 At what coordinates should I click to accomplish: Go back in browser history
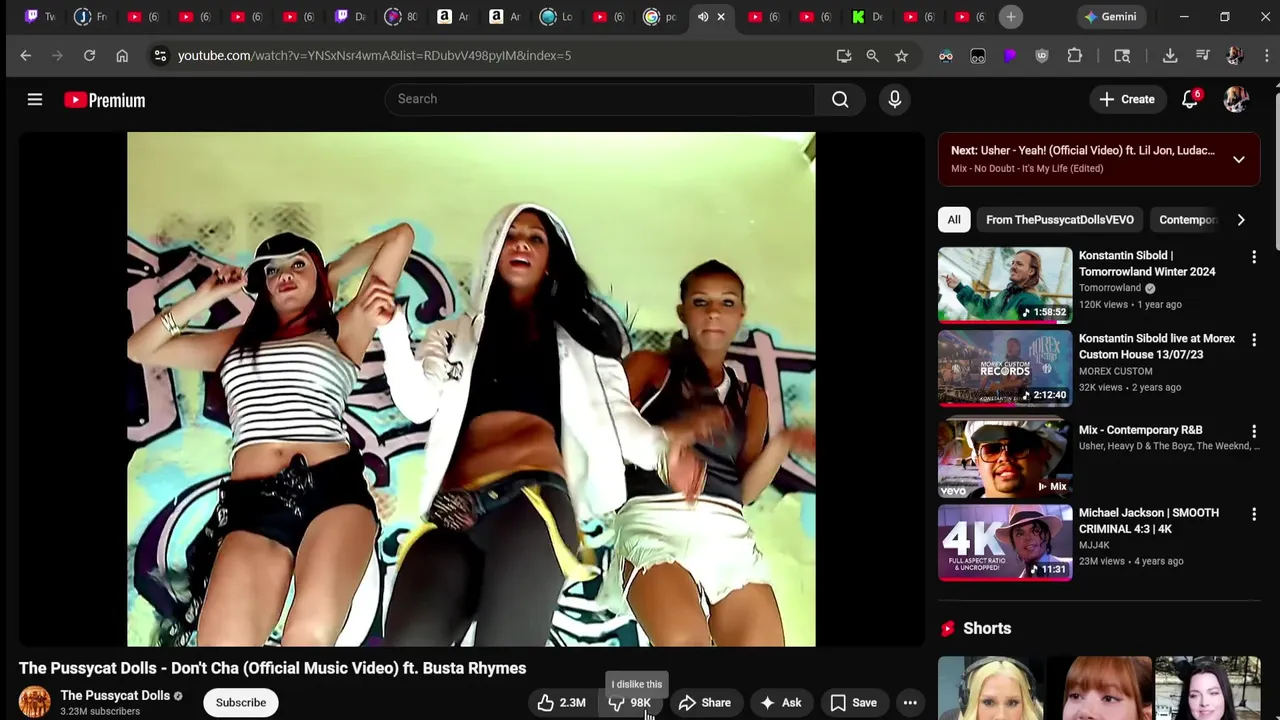click(26, 56)
